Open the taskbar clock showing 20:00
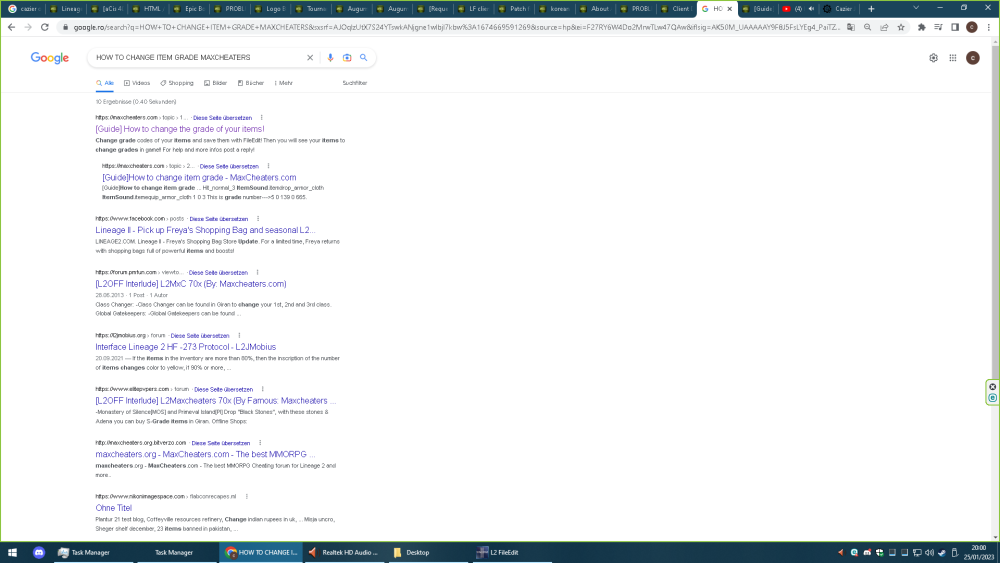Screen dimensions: 1000x563 (x=978, y=553)
